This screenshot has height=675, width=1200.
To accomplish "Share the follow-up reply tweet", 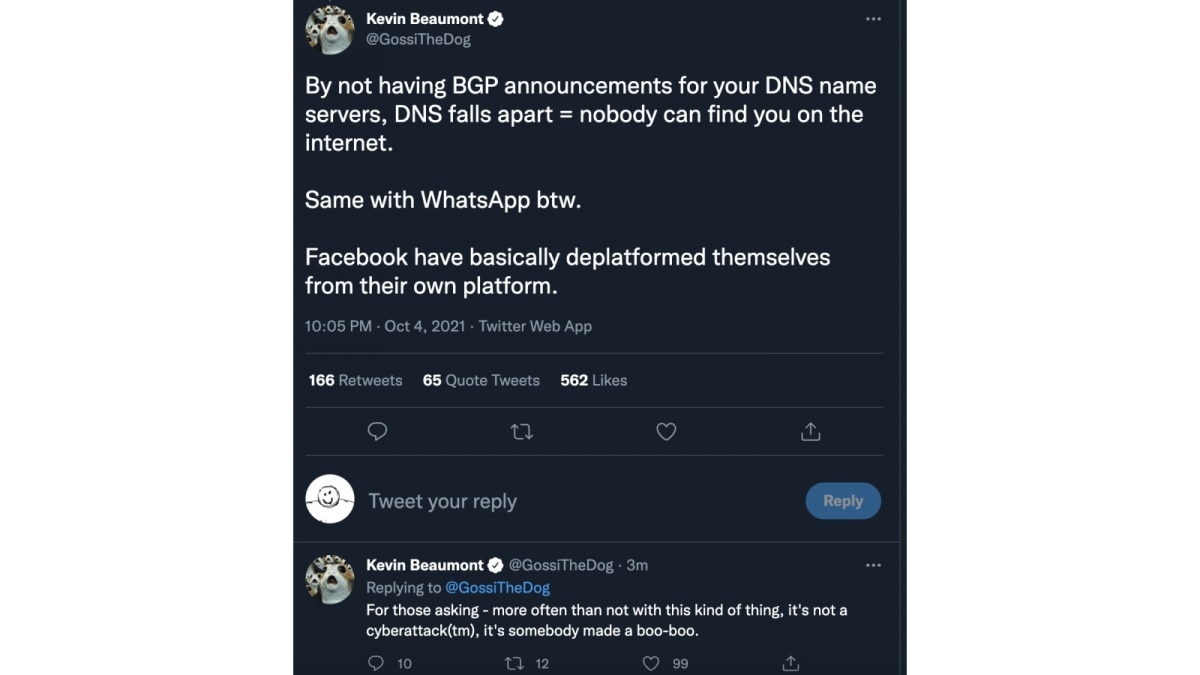I will click(790, 663).
